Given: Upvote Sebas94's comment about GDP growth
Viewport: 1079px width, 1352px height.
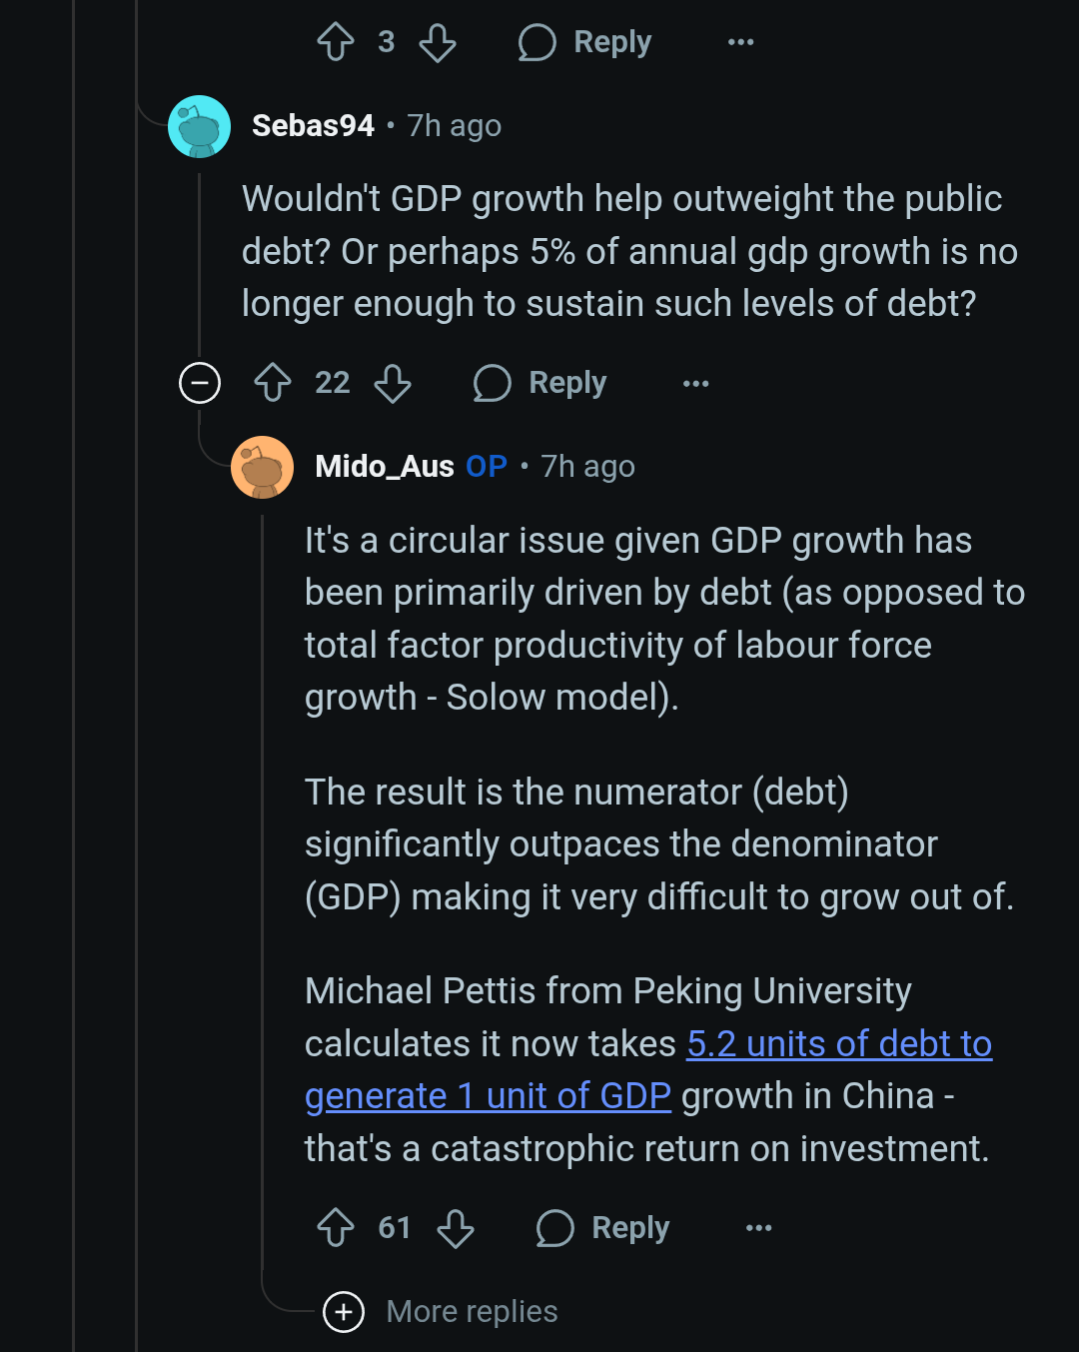Looking at the screenshot, I should (x=272, y=383).
